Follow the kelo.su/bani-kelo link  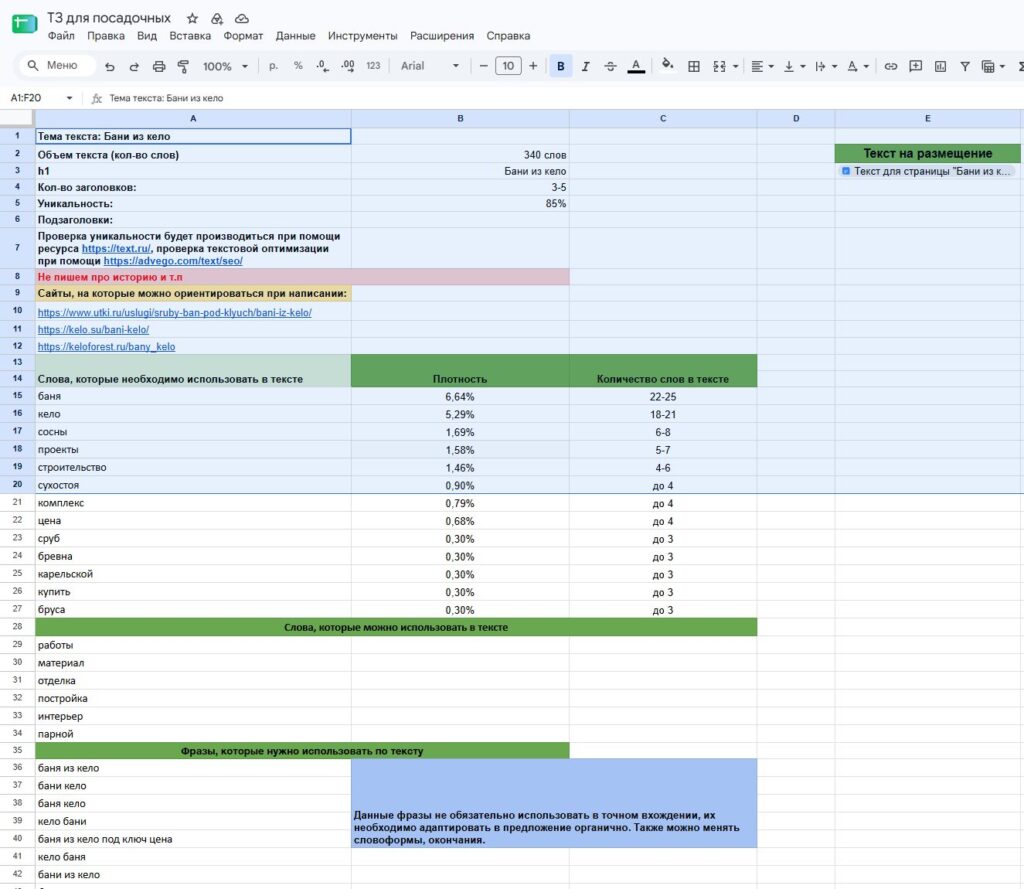tap(93, 330)
